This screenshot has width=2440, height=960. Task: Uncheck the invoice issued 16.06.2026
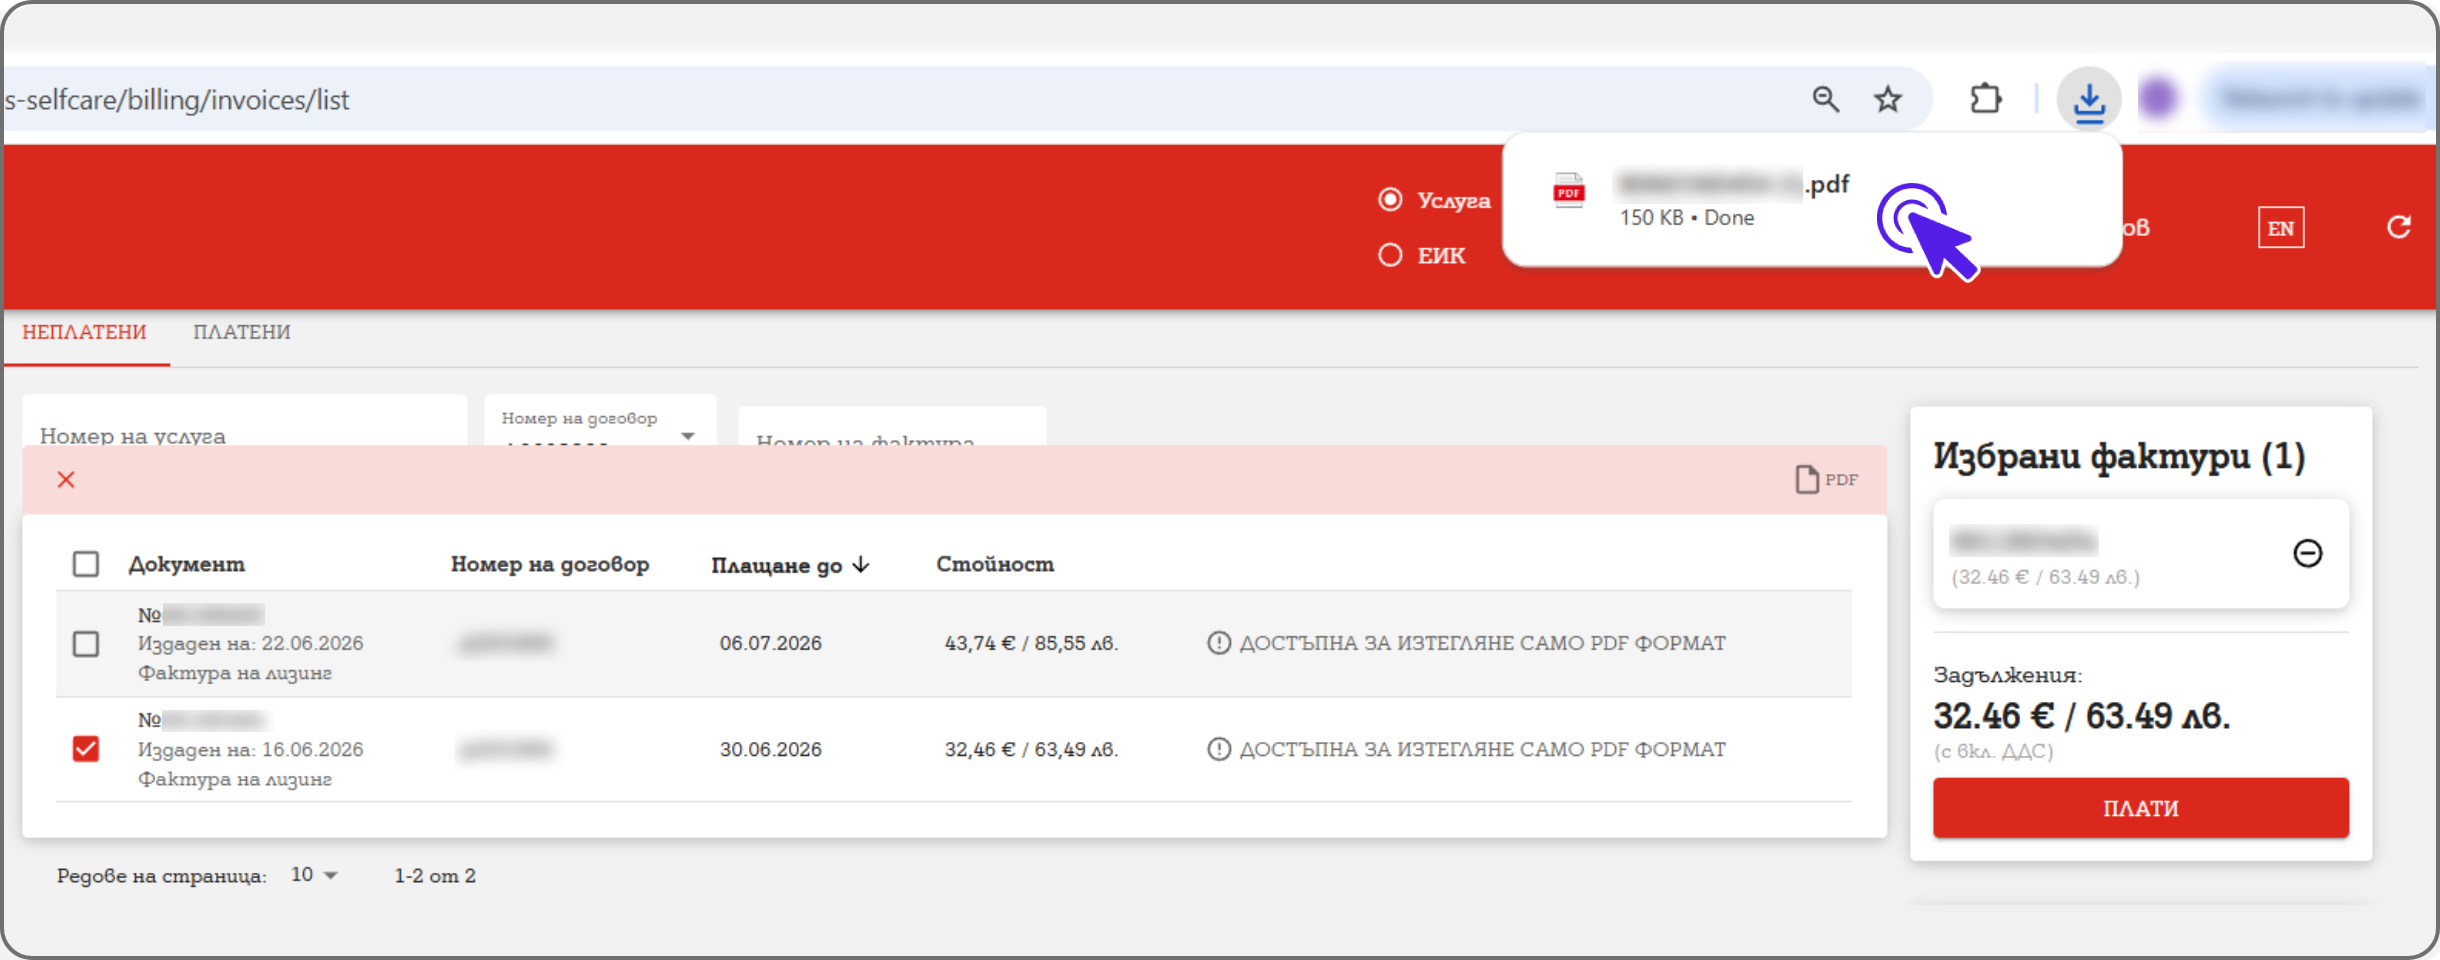86,748
